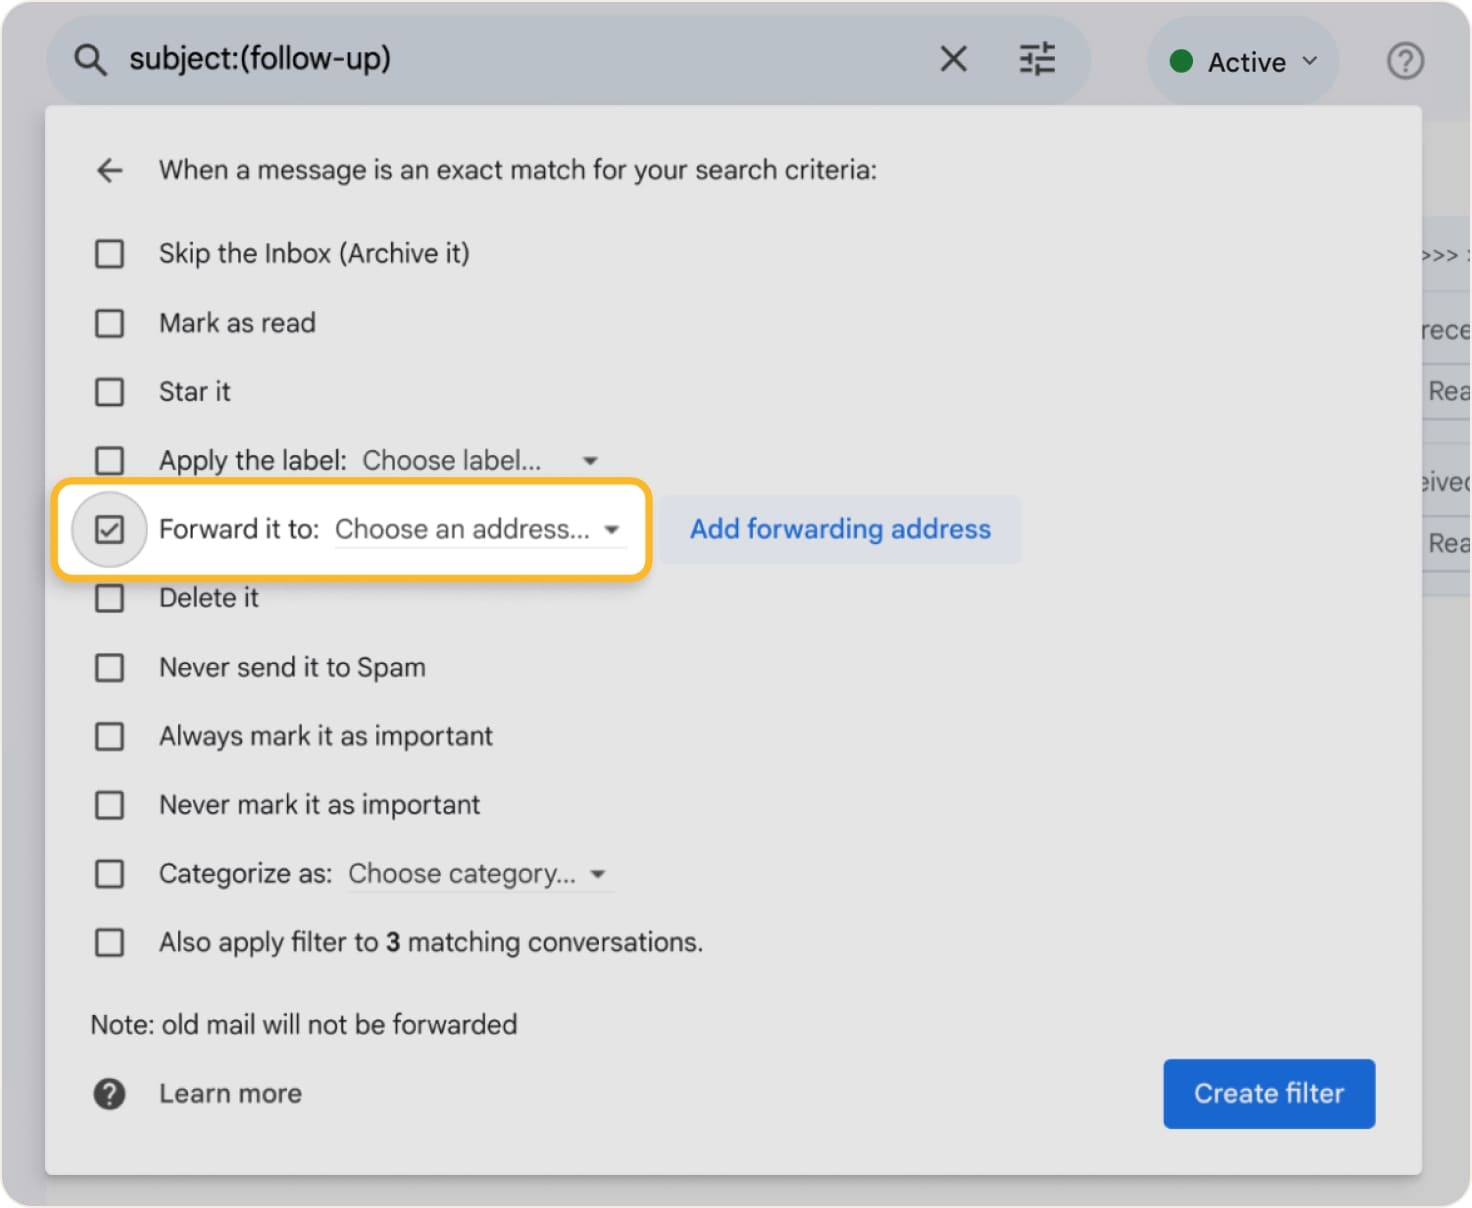Enable Also apply filter to 3 matching conversations
Screen dimensions: 1472x1208
tap(109, 942)
